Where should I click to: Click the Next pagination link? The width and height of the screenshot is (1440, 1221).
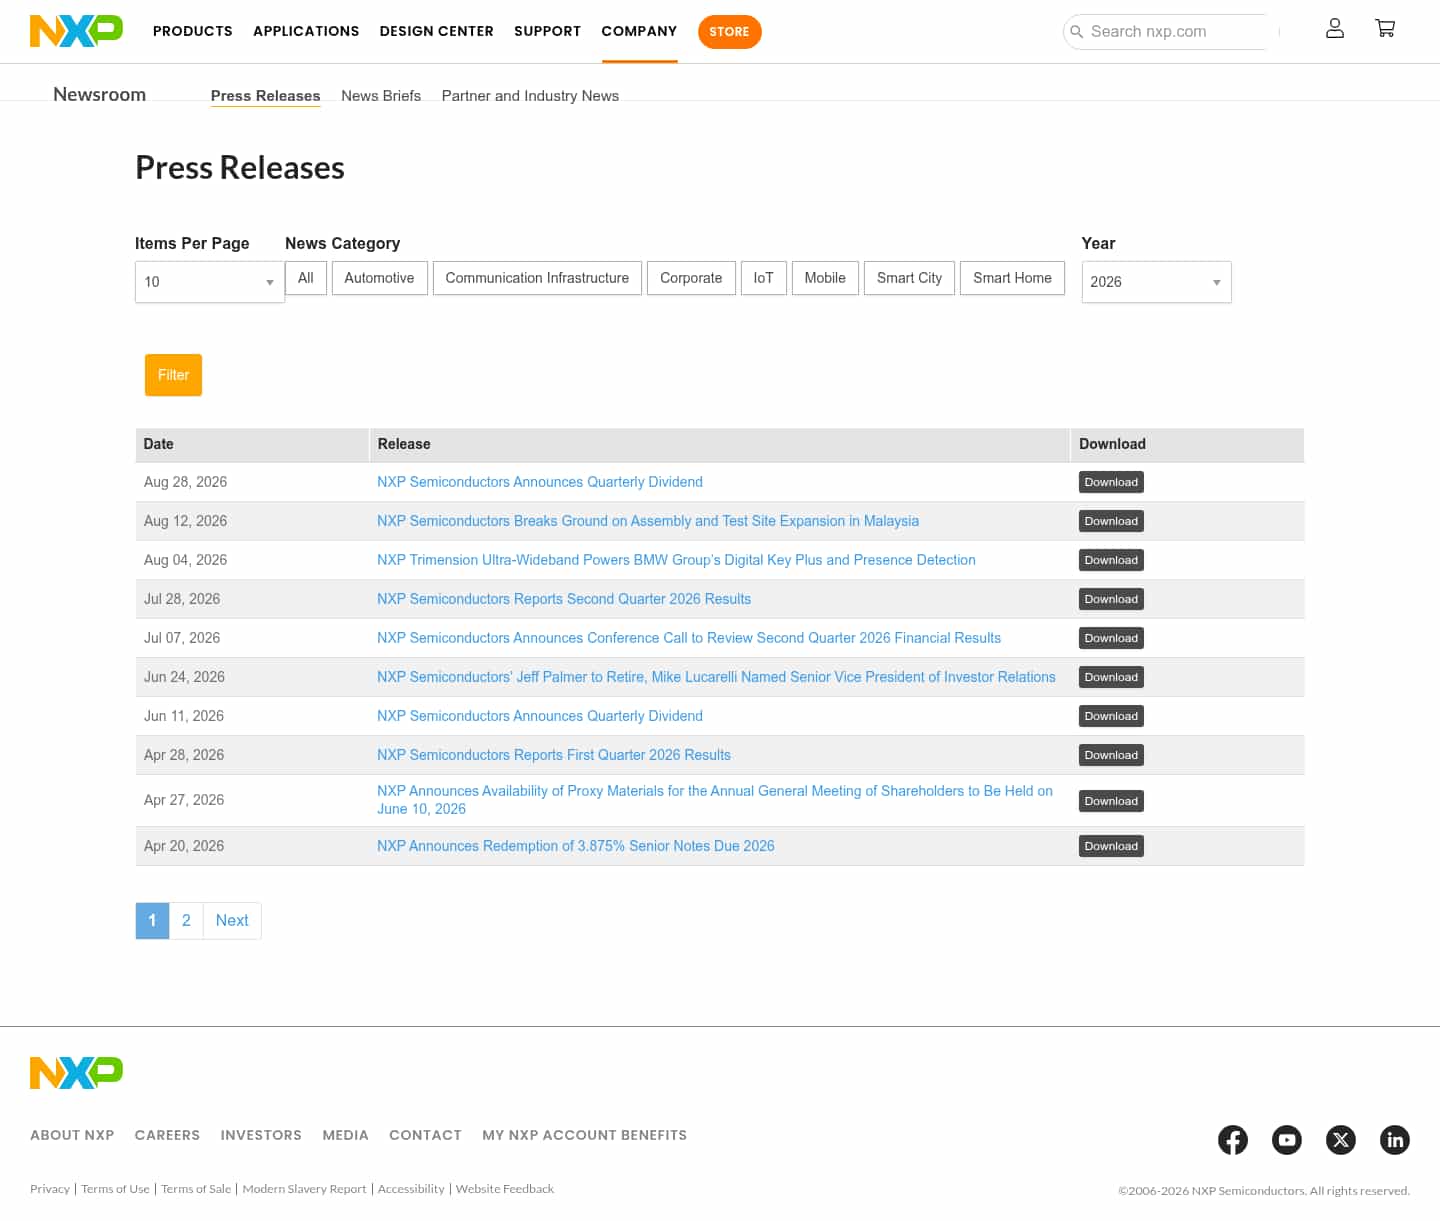click(x=232, y=921)
